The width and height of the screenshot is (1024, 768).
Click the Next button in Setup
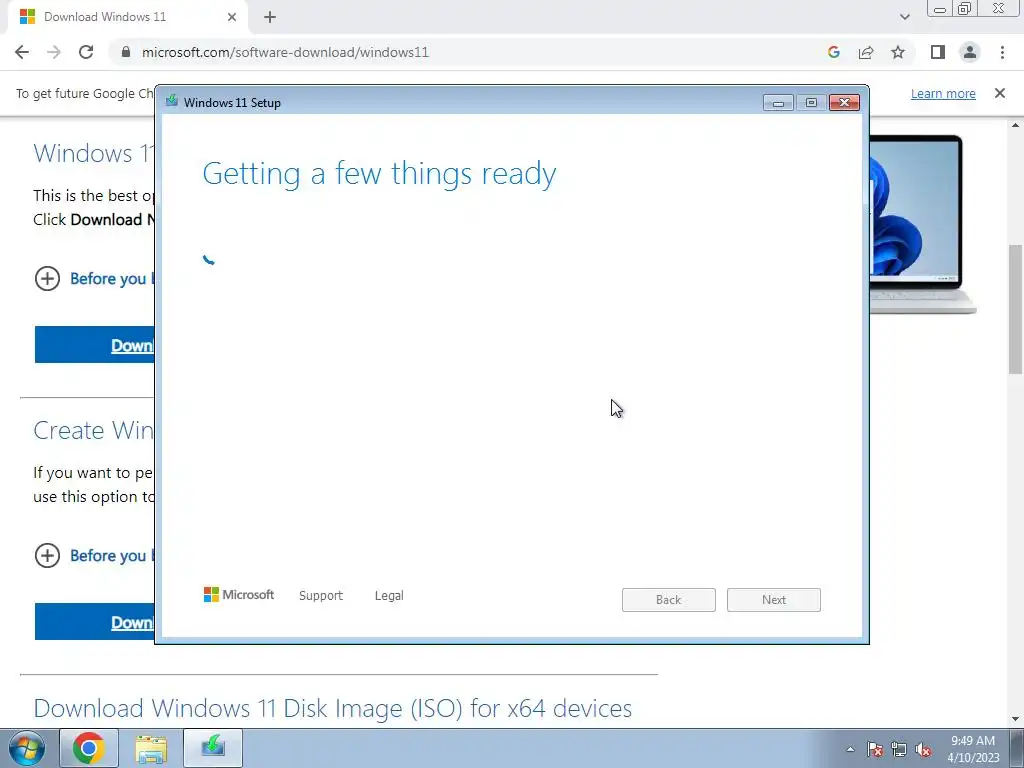coord(774,600)
